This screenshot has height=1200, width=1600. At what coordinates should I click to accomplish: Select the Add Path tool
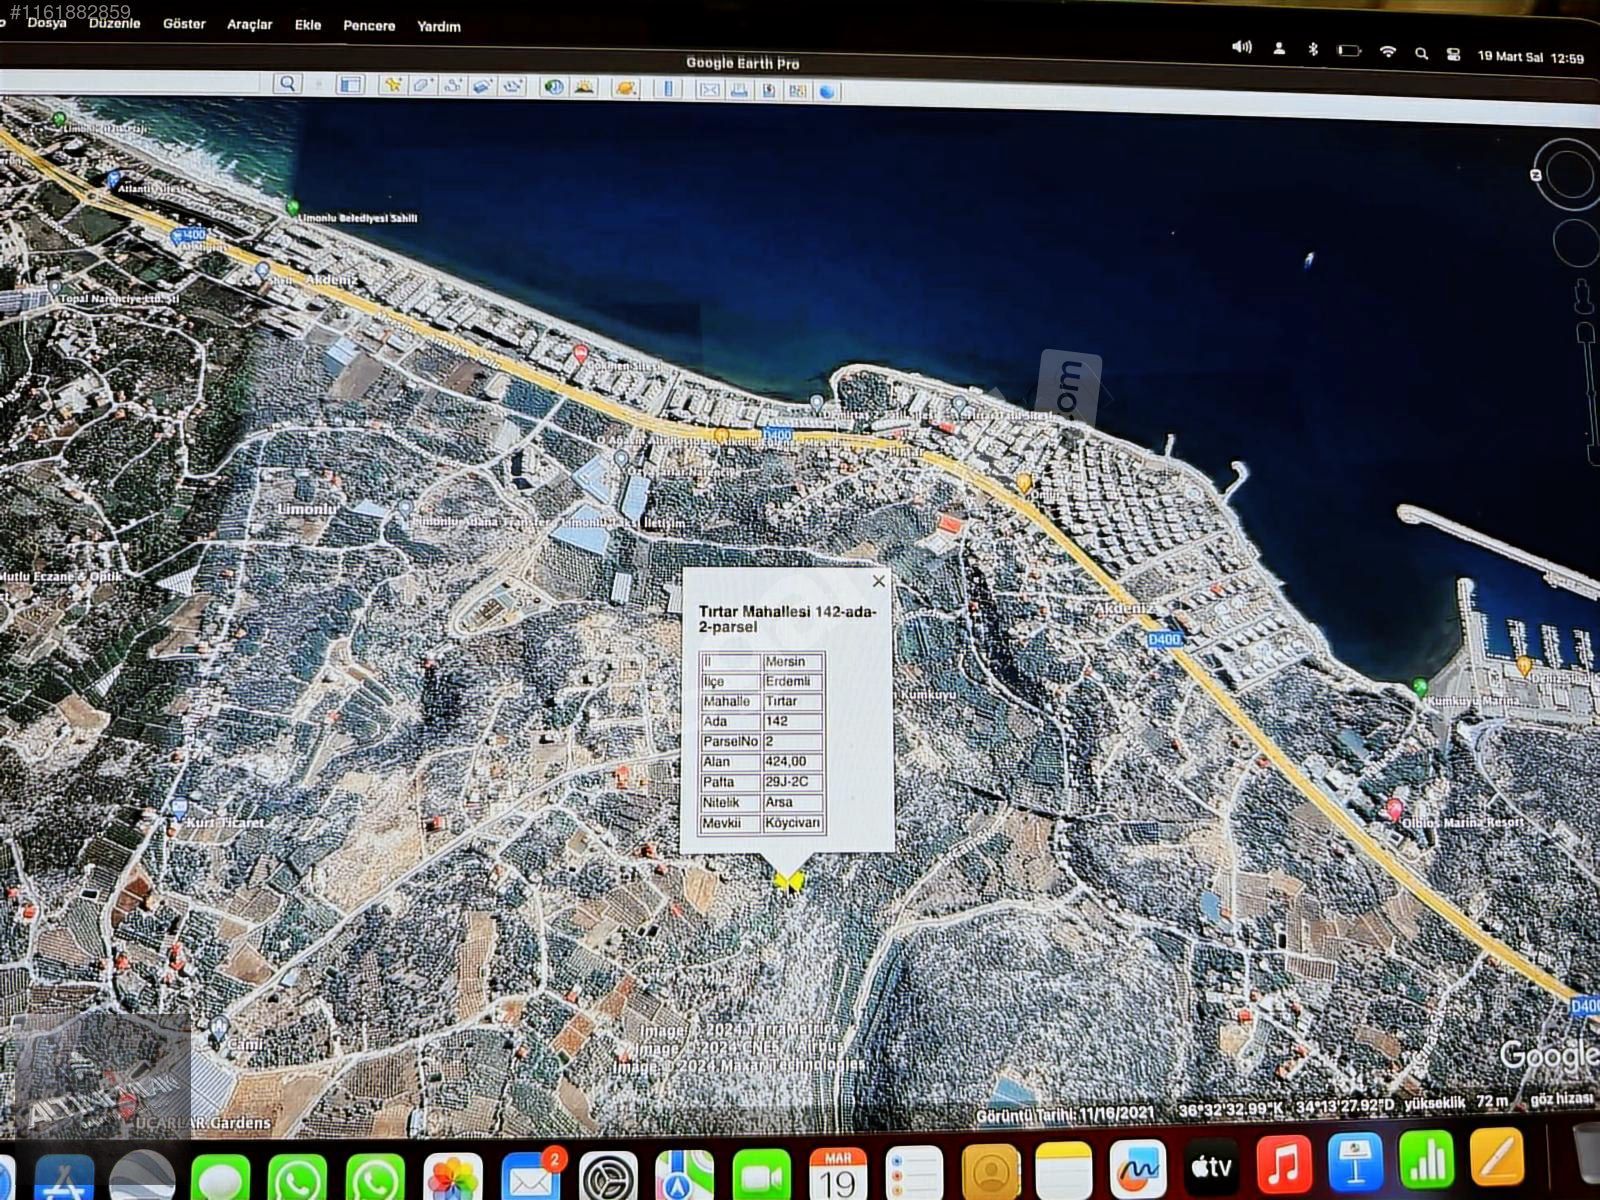click(x=452, y=86)
